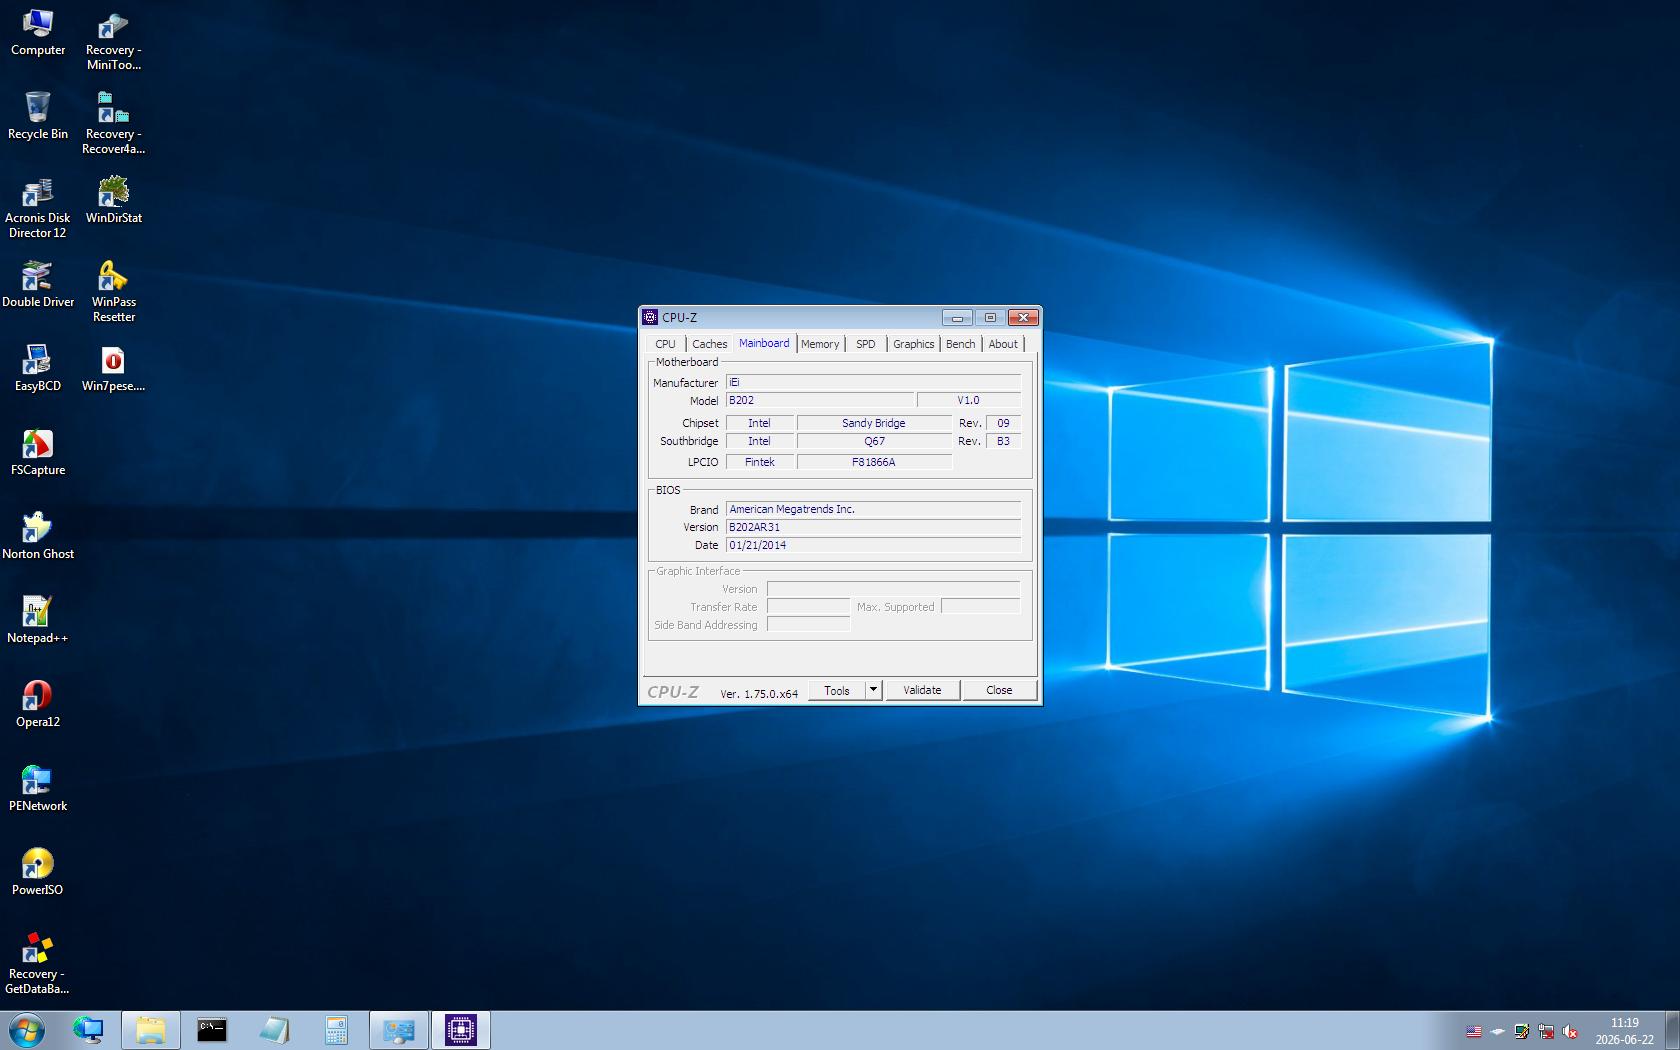Select the PowerISO desktop icon

38,872
